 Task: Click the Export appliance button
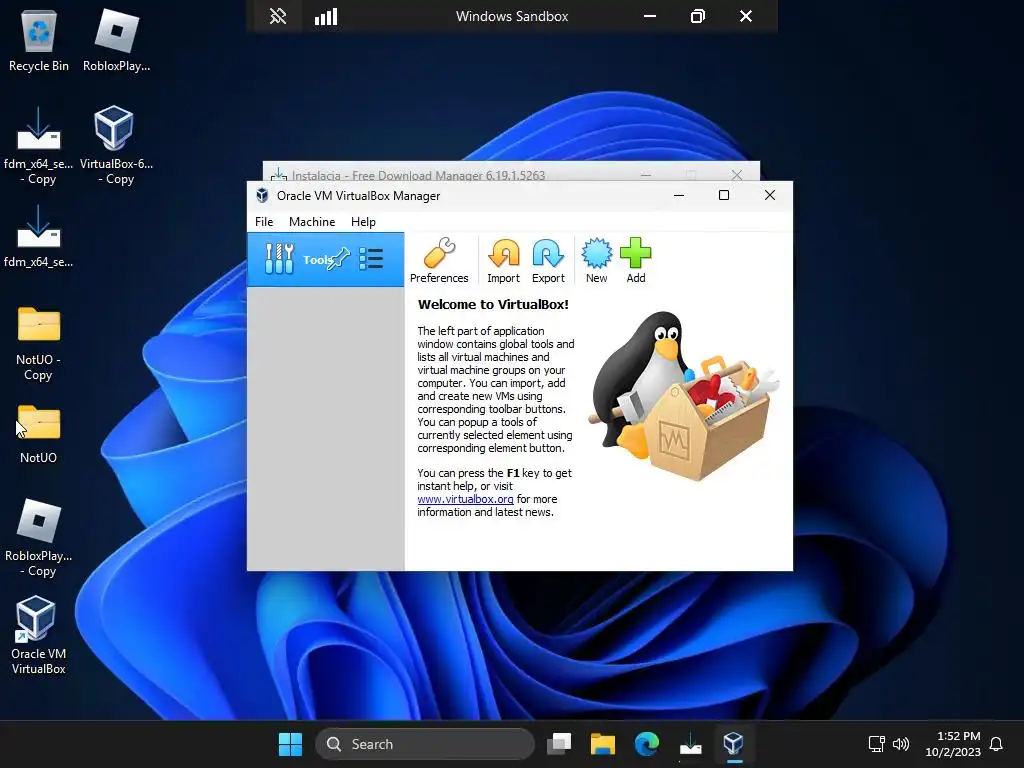click(548, 261)
